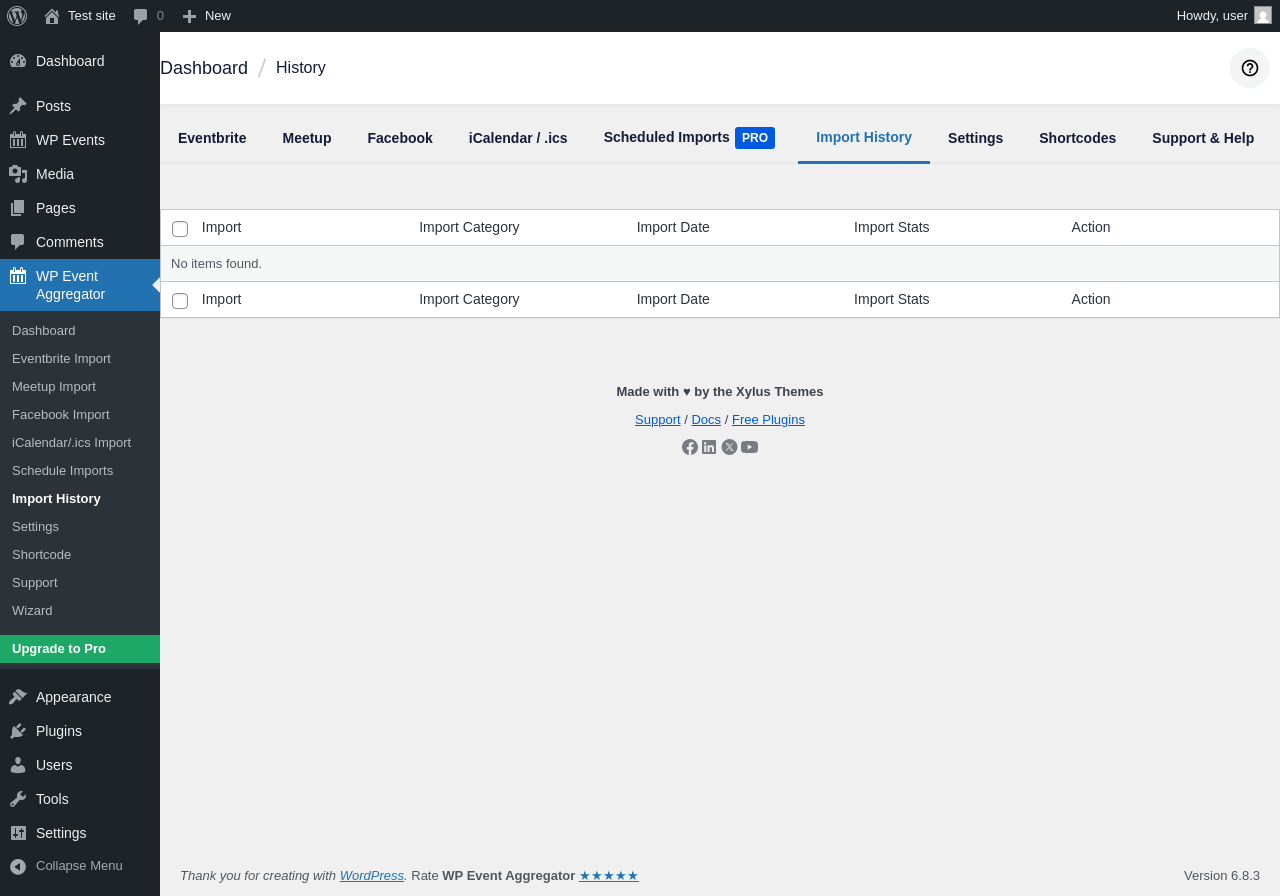Click the Import Date column header
Screen dimensions: 1280x896
pyautogui.click(x=673, y=227)
